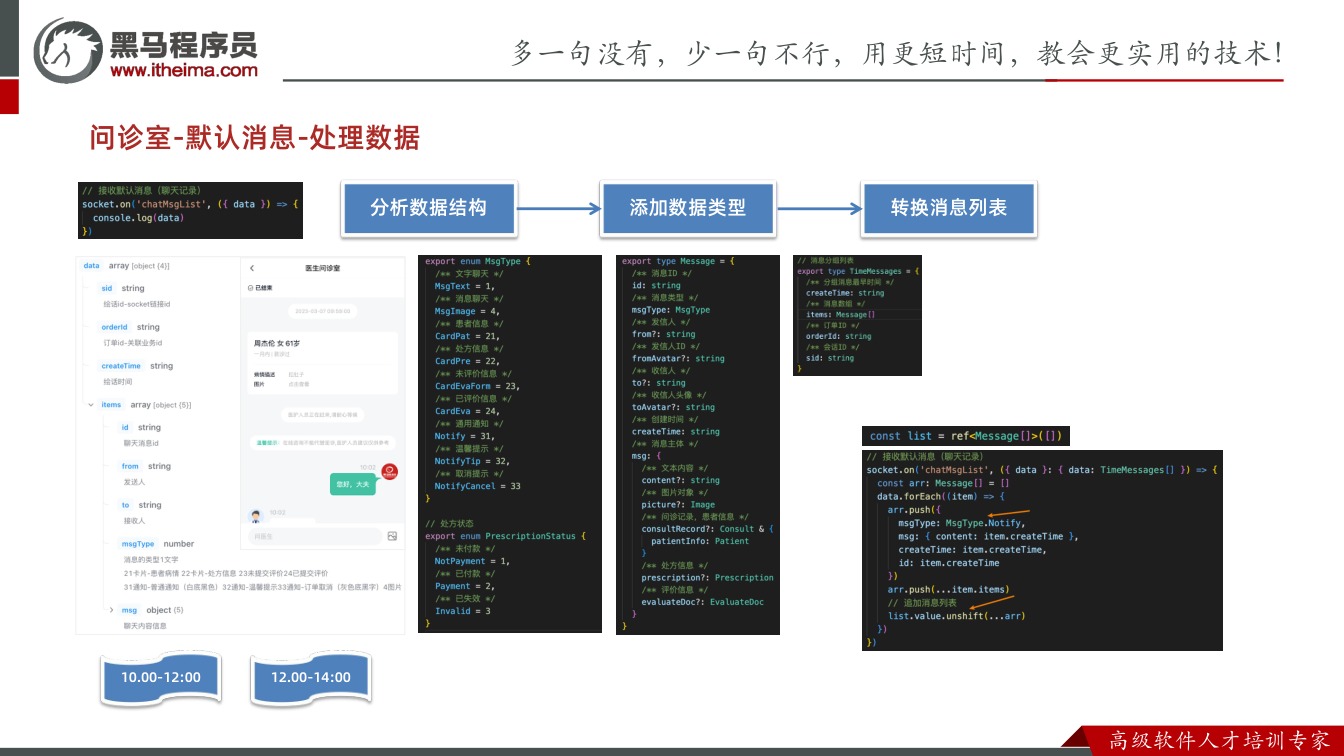Select the createTime field in tree

pos(121,366)
